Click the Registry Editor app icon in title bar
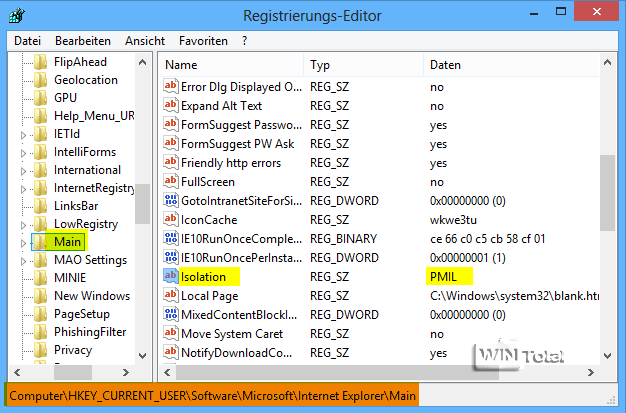 pos(17,16)
